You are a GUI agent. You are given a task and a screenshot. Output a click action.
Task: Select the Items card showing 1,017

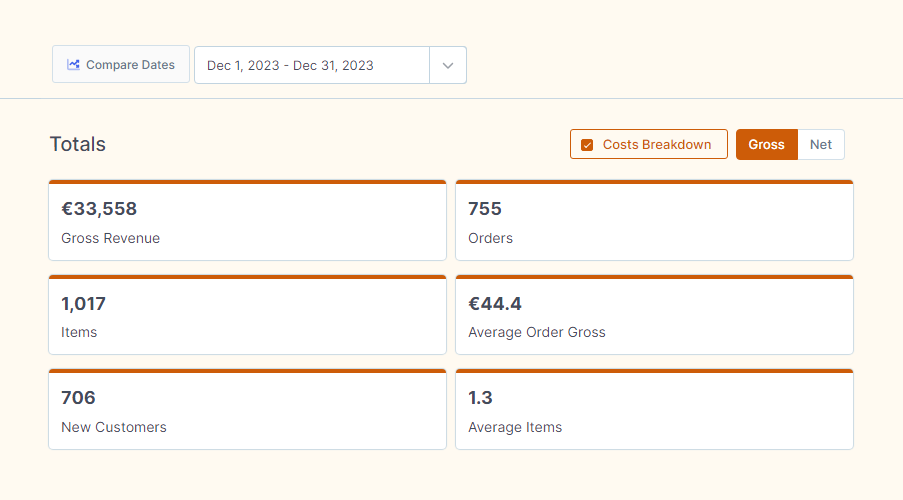click(x=248, y=315)
